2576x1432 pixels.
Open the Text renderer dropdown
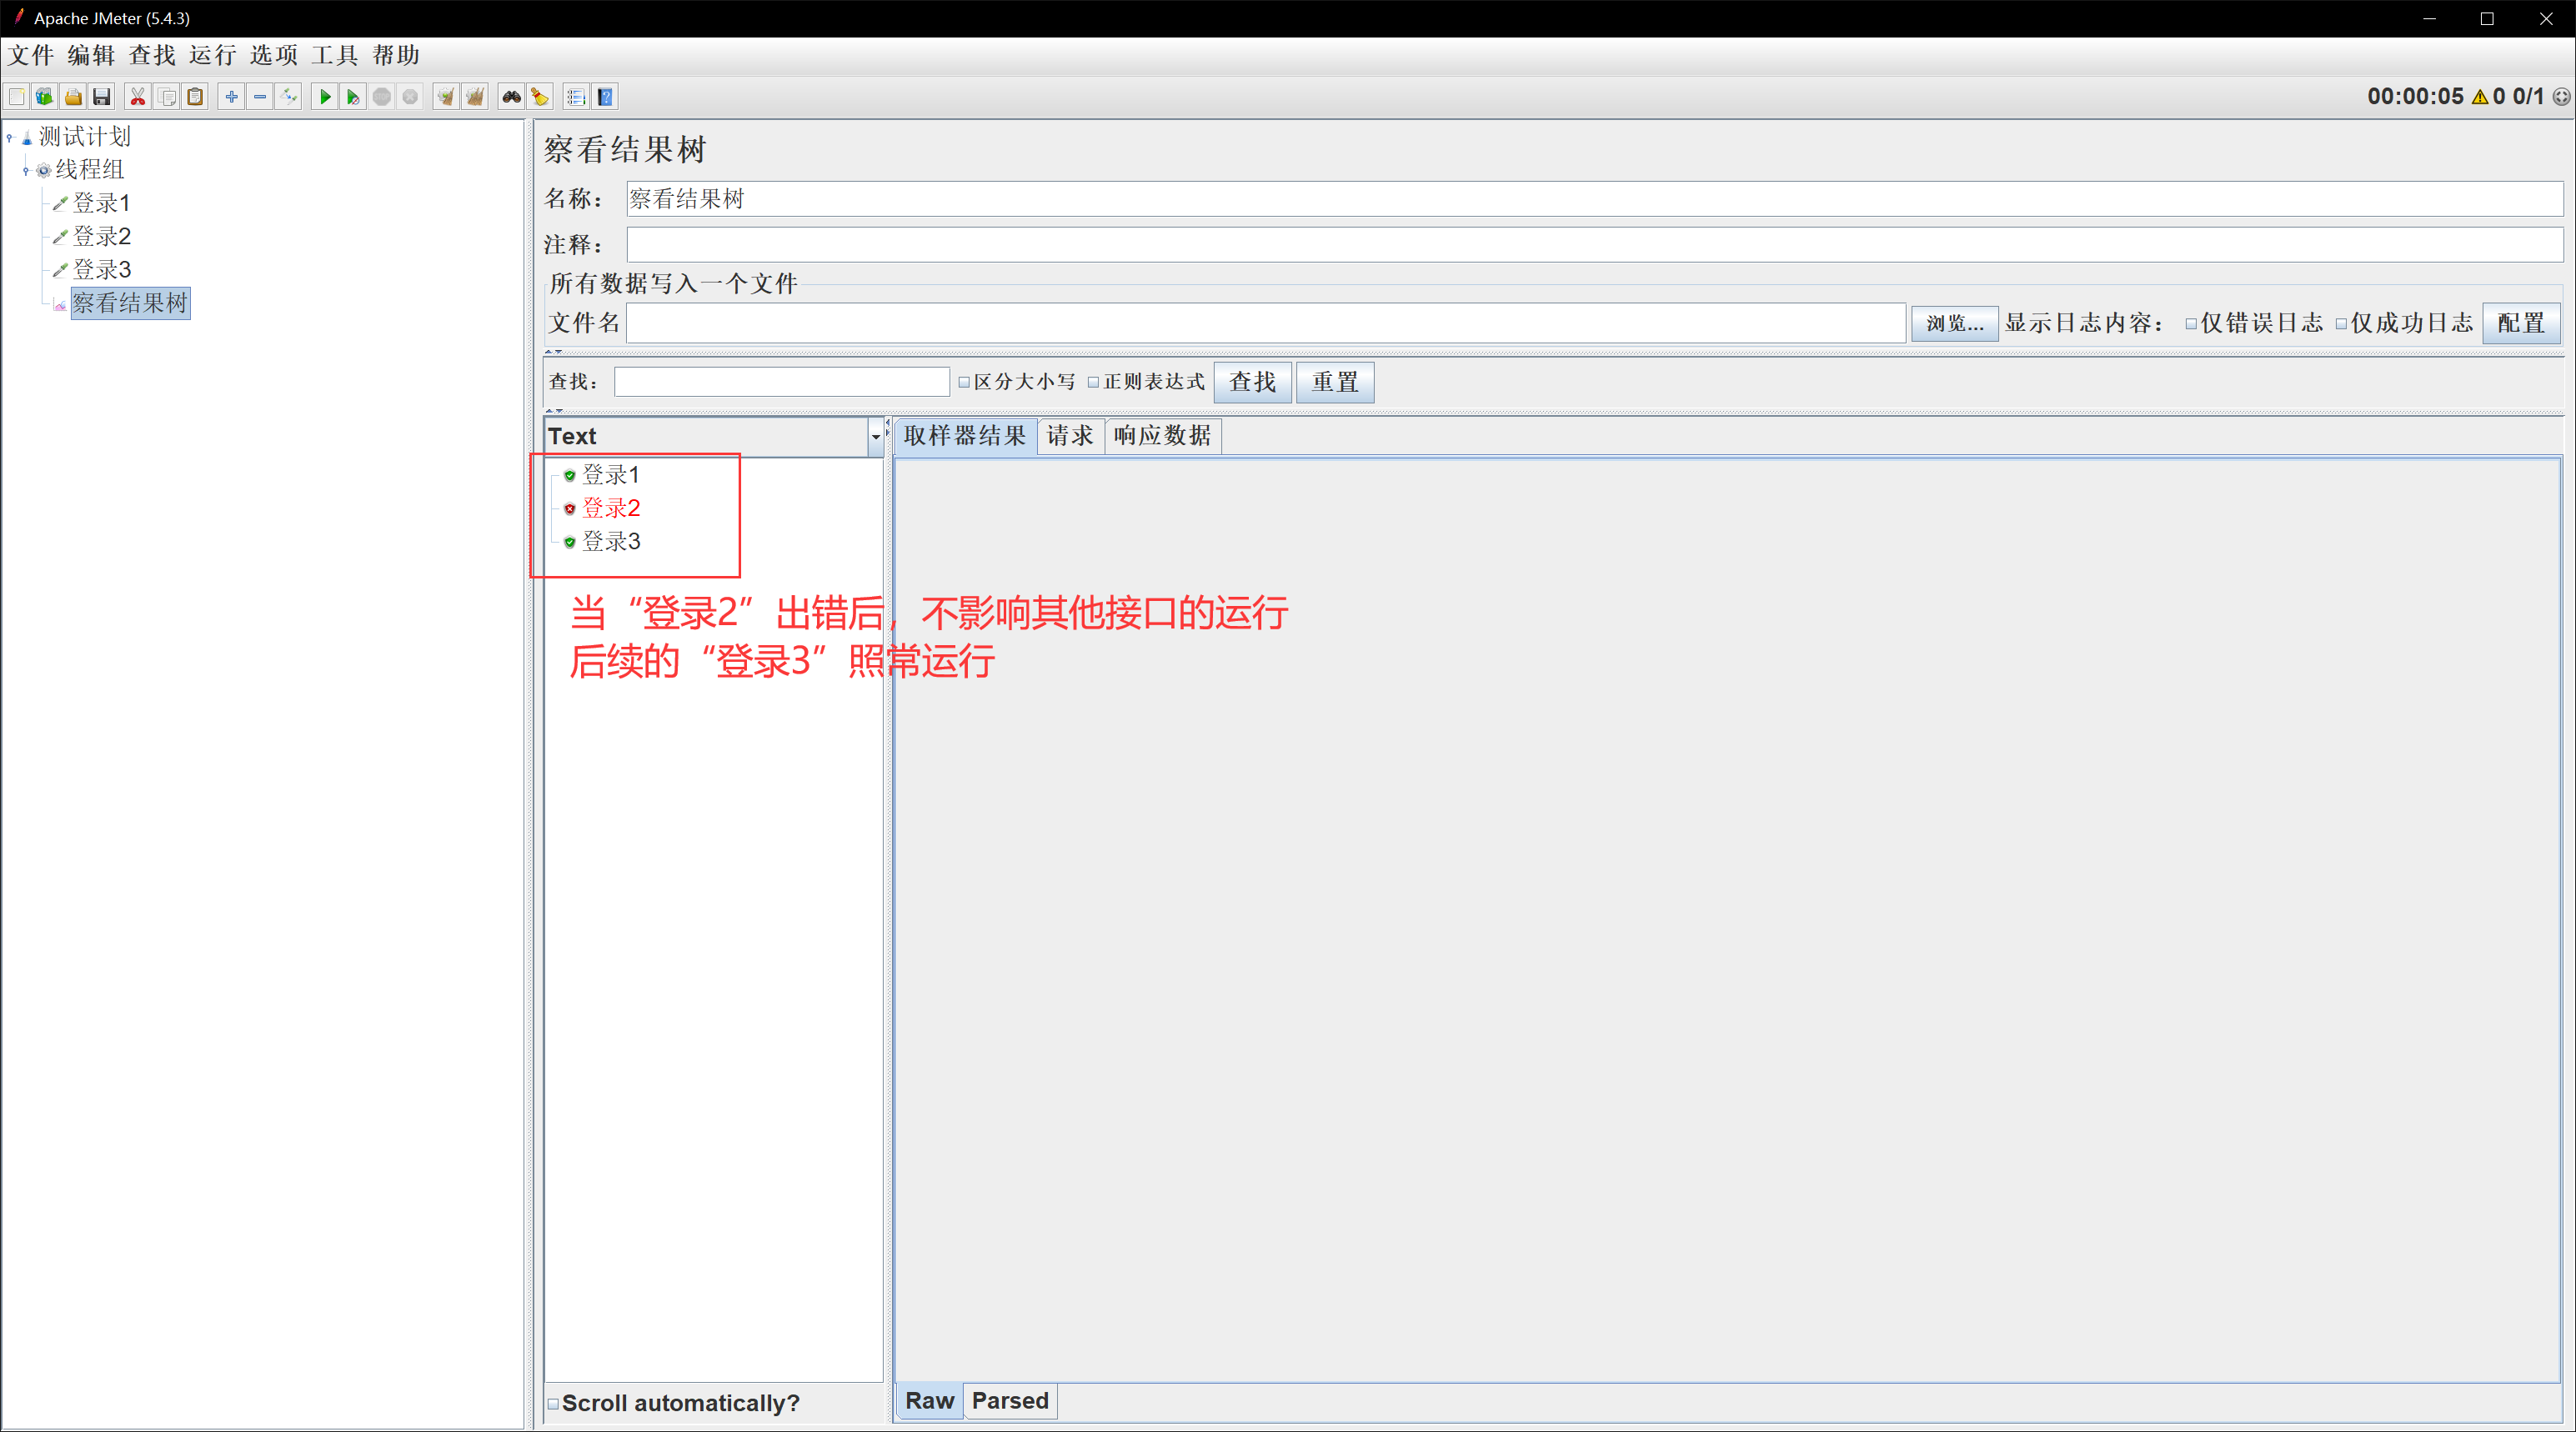coord(875,436)
